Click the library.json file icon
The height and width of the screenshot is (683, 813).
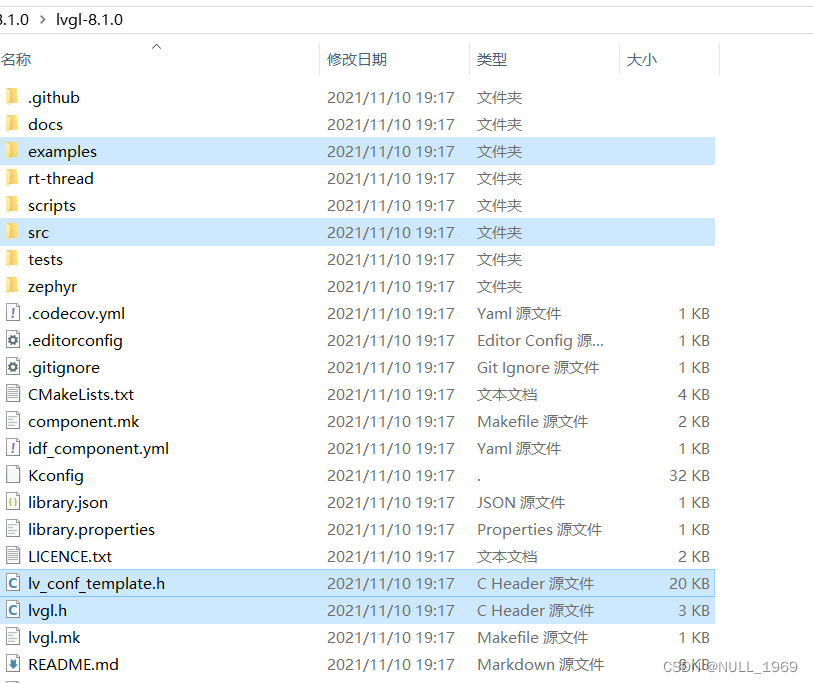(13, 501)
